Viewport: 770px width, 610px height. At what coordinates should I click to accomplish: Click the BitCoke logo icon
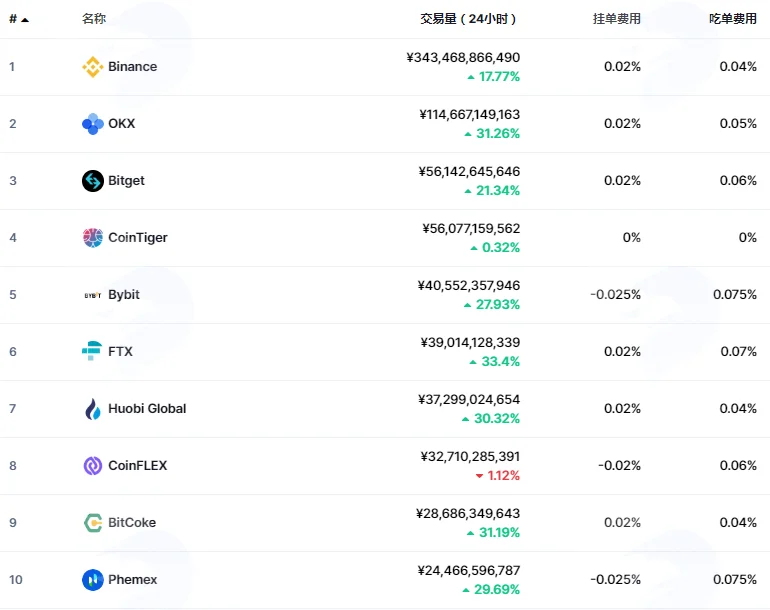click(x=92, y=523)
